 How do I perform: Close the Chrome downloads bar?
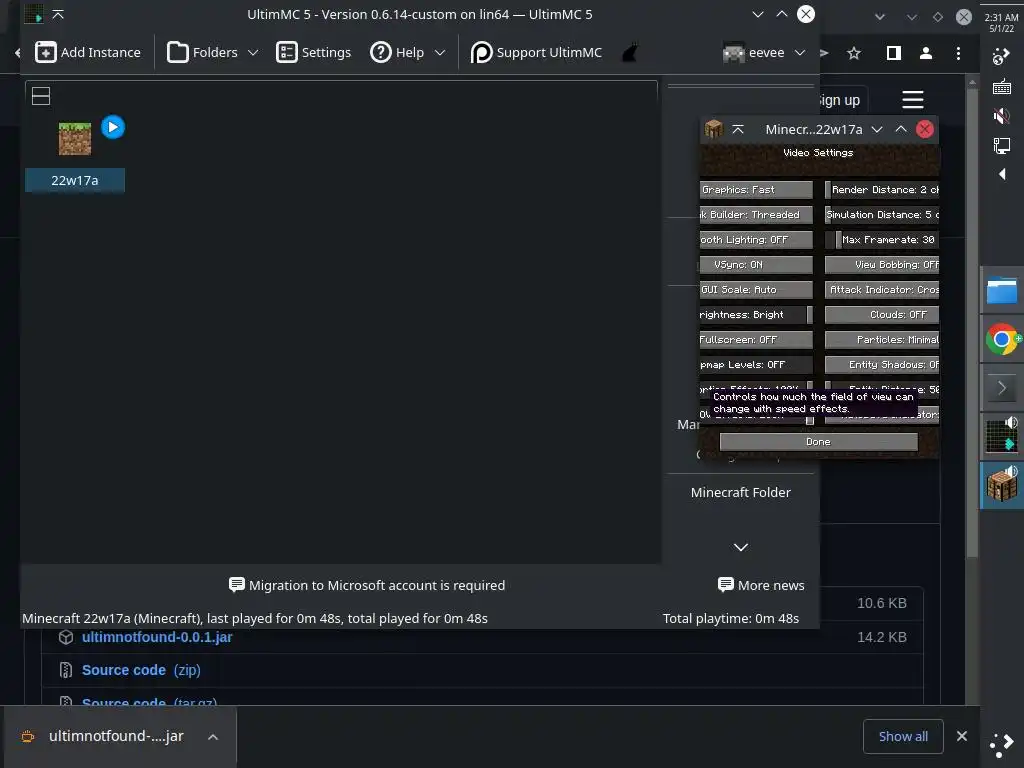click(961, 737)
